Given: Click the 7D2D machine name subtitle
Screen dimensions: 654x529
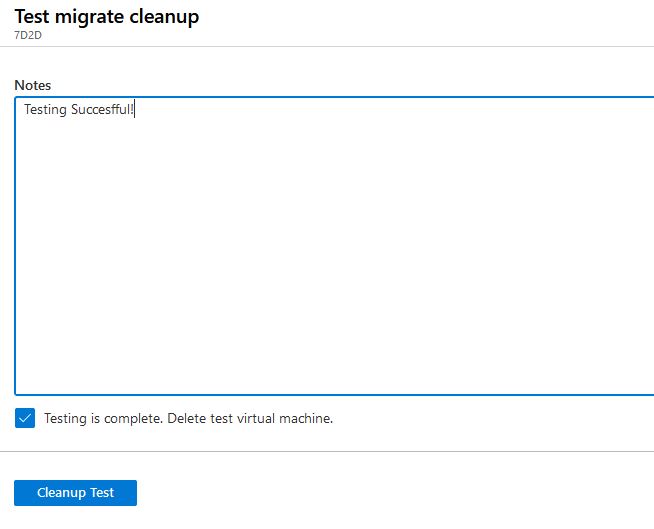Looking at the screenshot, I should (x=28, y=35).
